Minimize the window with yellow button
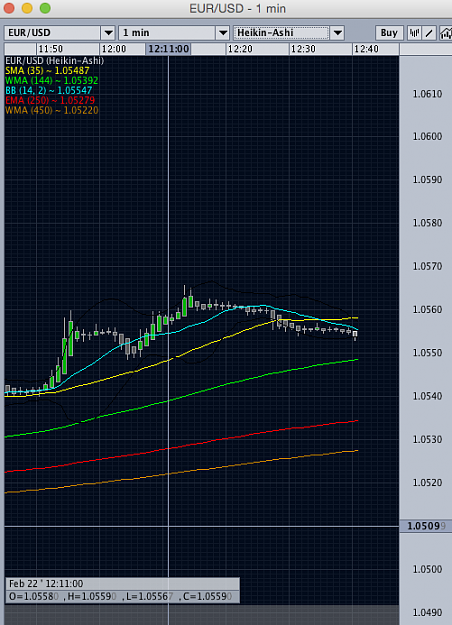Screen dimensions: 452x625 27,8
